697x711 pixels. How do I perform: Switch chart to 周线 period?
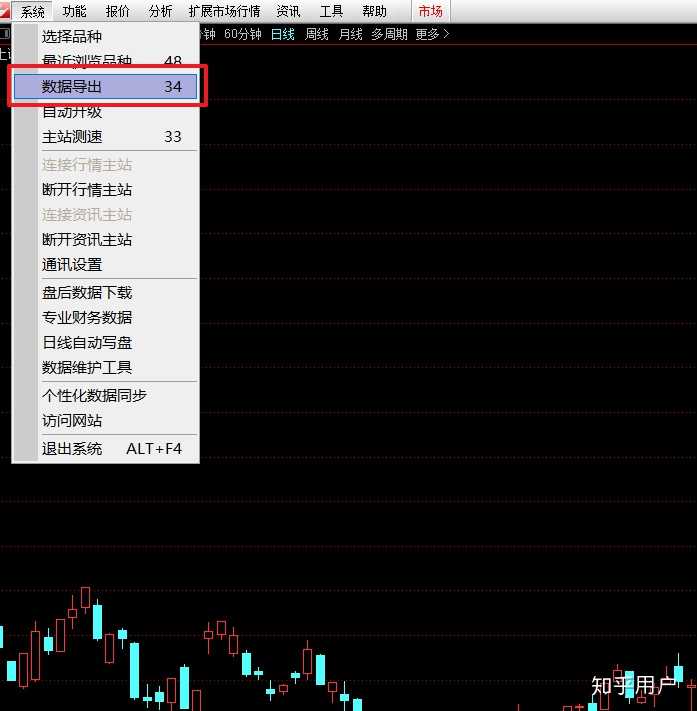(317, 34)
